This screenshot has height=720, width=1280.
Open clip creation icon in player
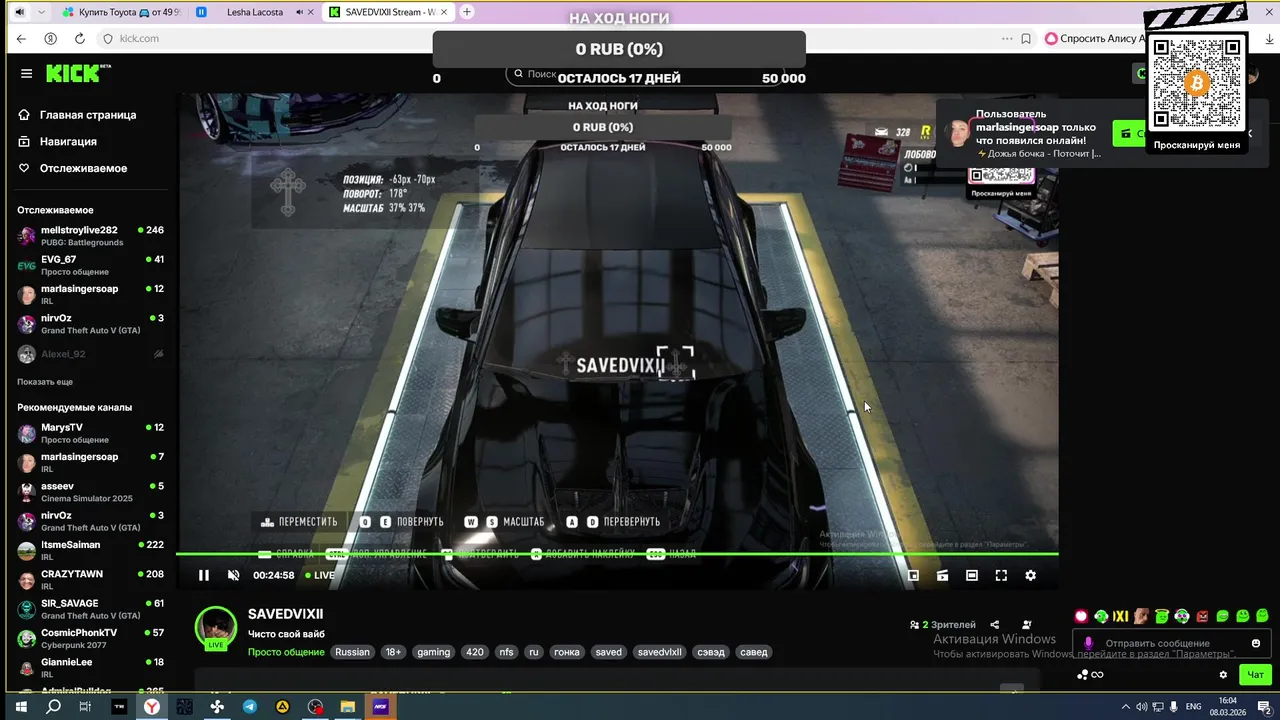click(x=942, y=575)
